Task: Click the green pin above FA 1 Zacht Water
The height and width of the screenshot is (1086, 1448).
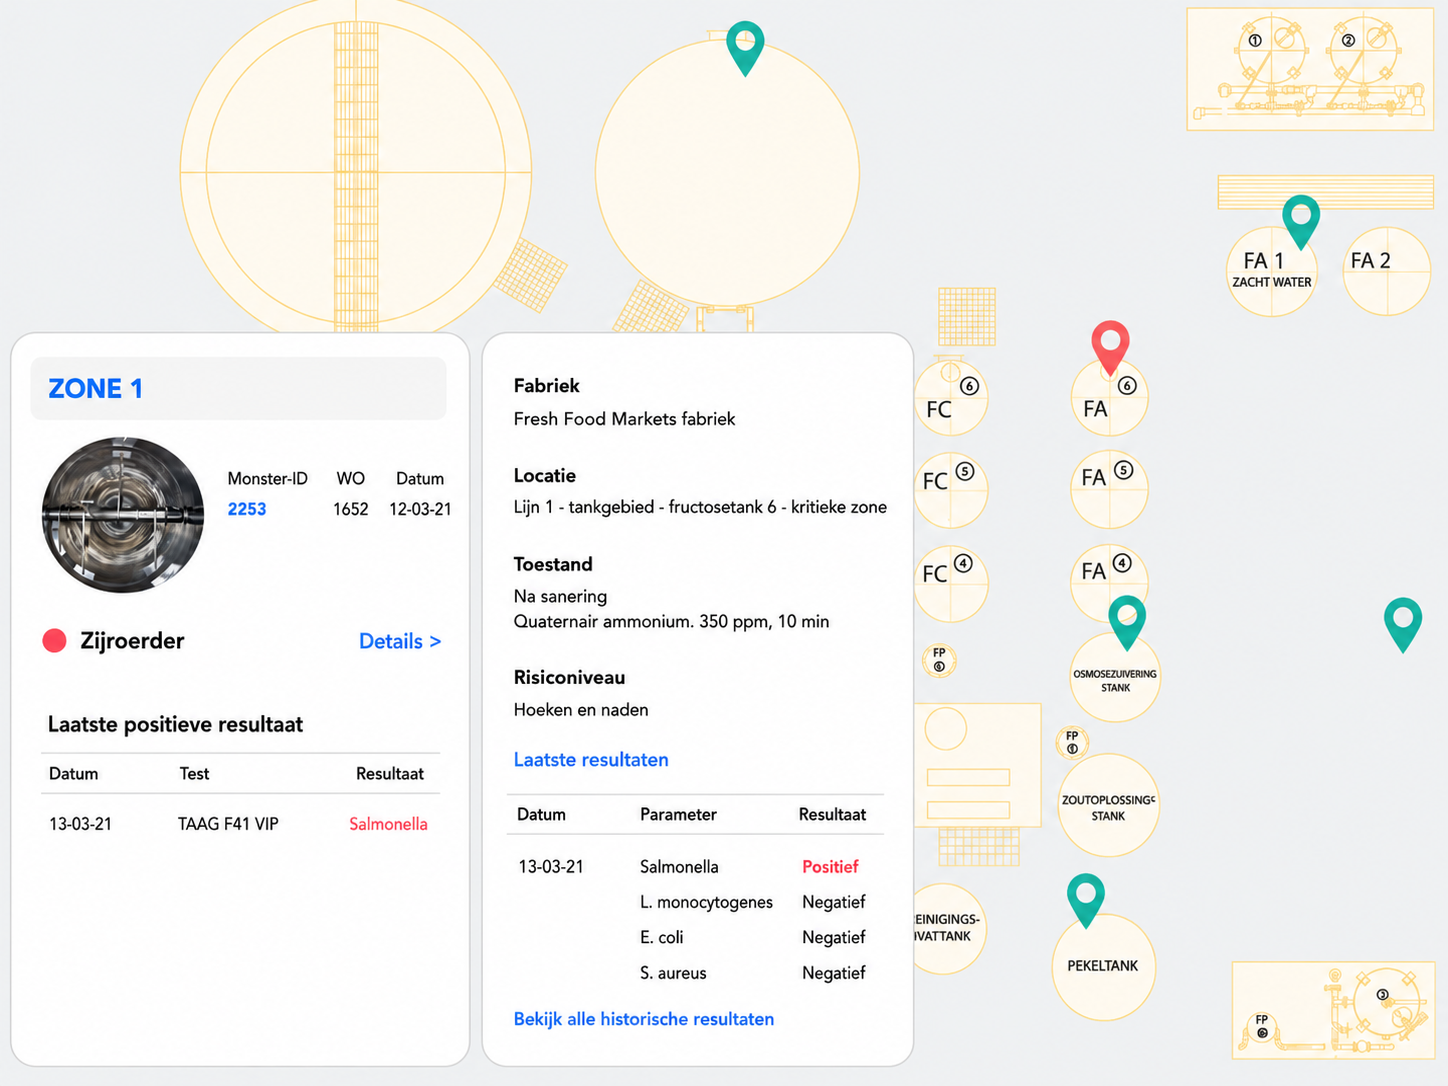Action: pyautogui.click(x=1301, y=220)
